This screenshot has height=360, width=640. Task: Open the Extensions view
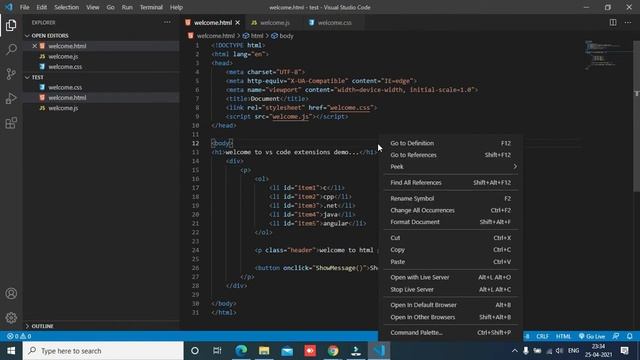point(11,123)
